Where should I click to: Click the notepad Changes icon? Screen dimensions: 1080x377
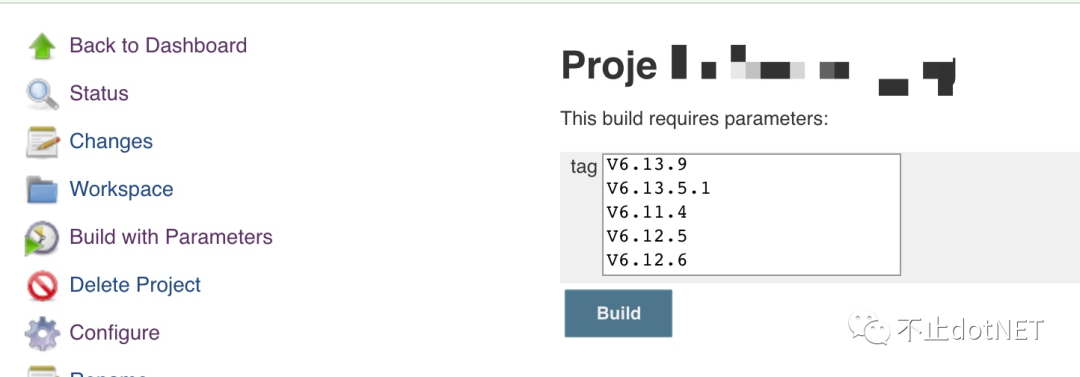tap(42, 142)
